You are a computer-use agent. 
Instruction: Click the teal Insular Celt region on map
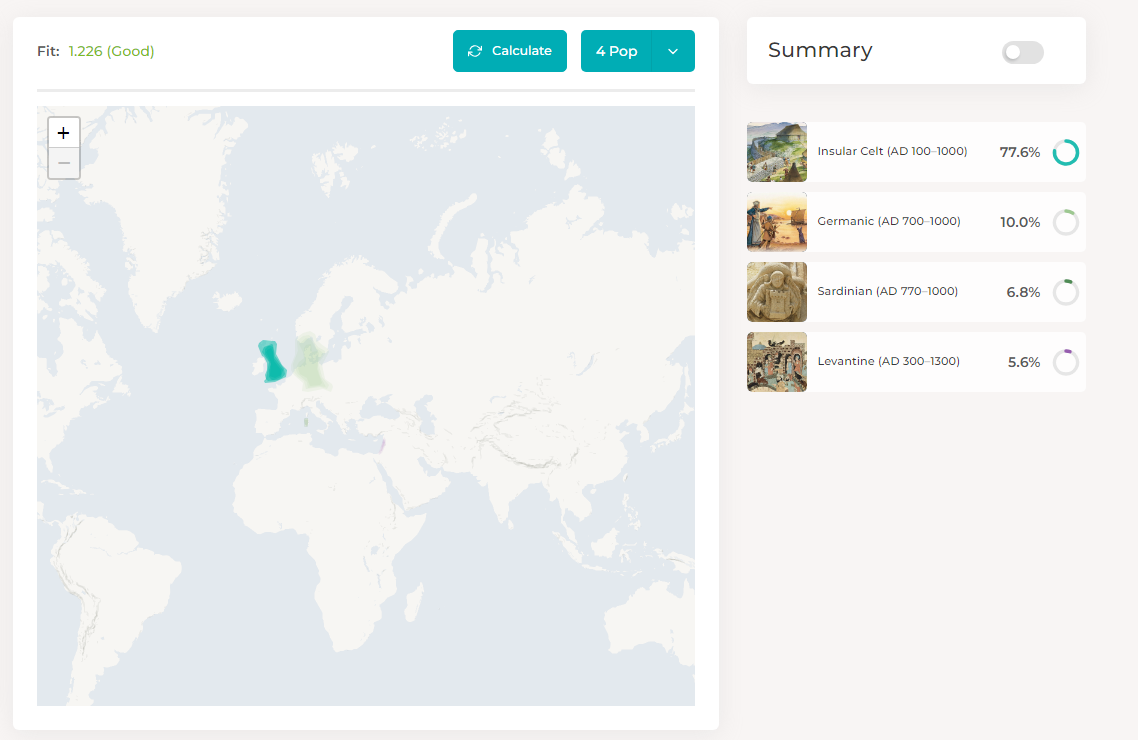[x=273, y=362]
